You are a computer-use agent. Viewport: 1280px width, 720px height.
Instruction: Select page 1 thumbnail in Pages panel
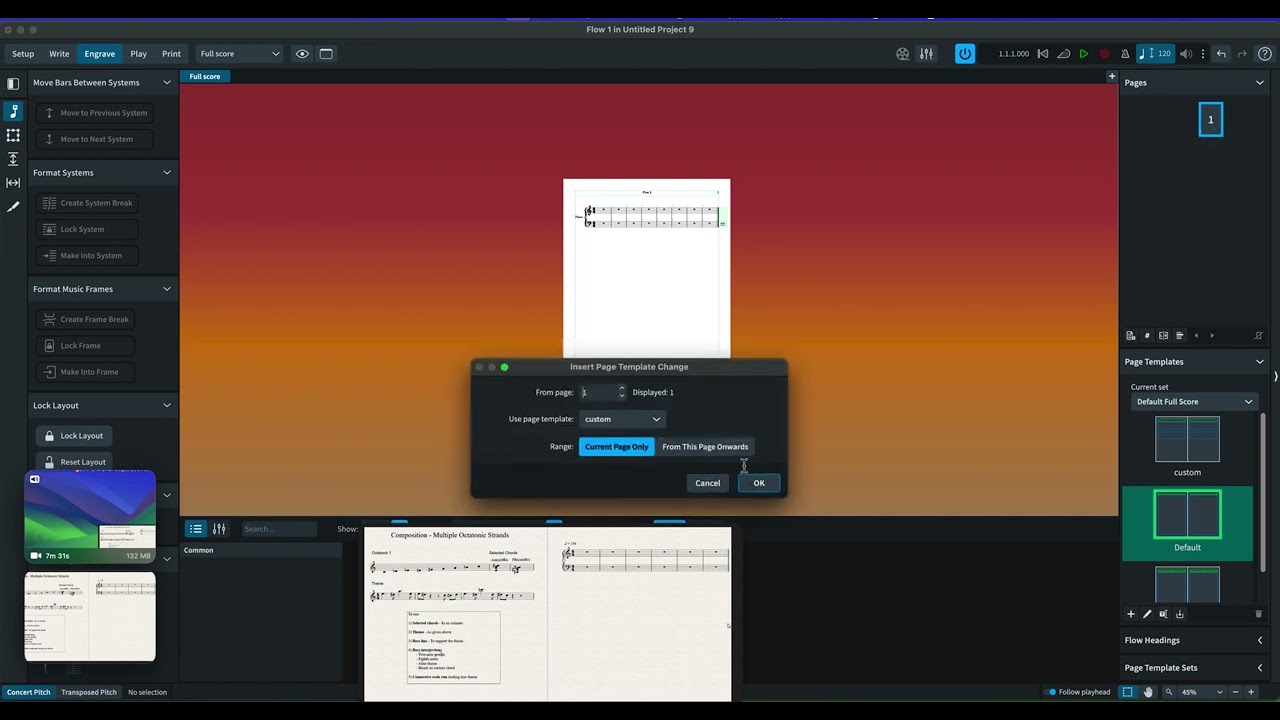point(1210,120)
